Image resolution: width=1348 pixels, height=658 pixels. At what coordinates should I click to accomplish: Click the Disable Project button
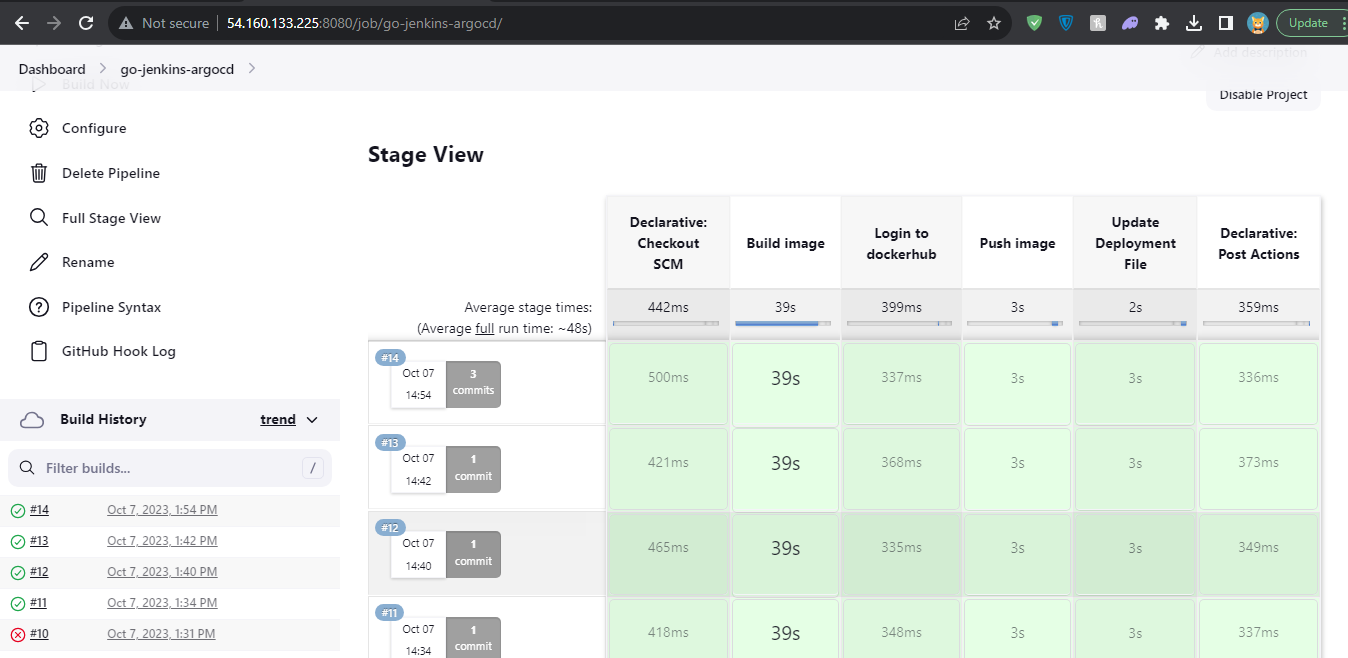click(1263, 95)
